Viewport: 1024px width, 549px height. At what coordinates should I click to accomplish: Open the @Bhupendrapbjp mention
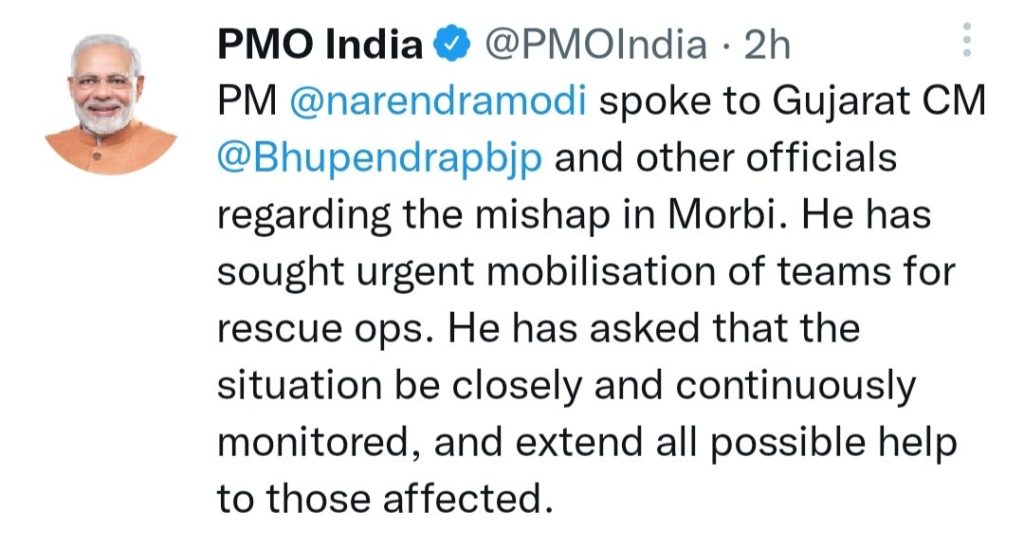coord(377,158)
